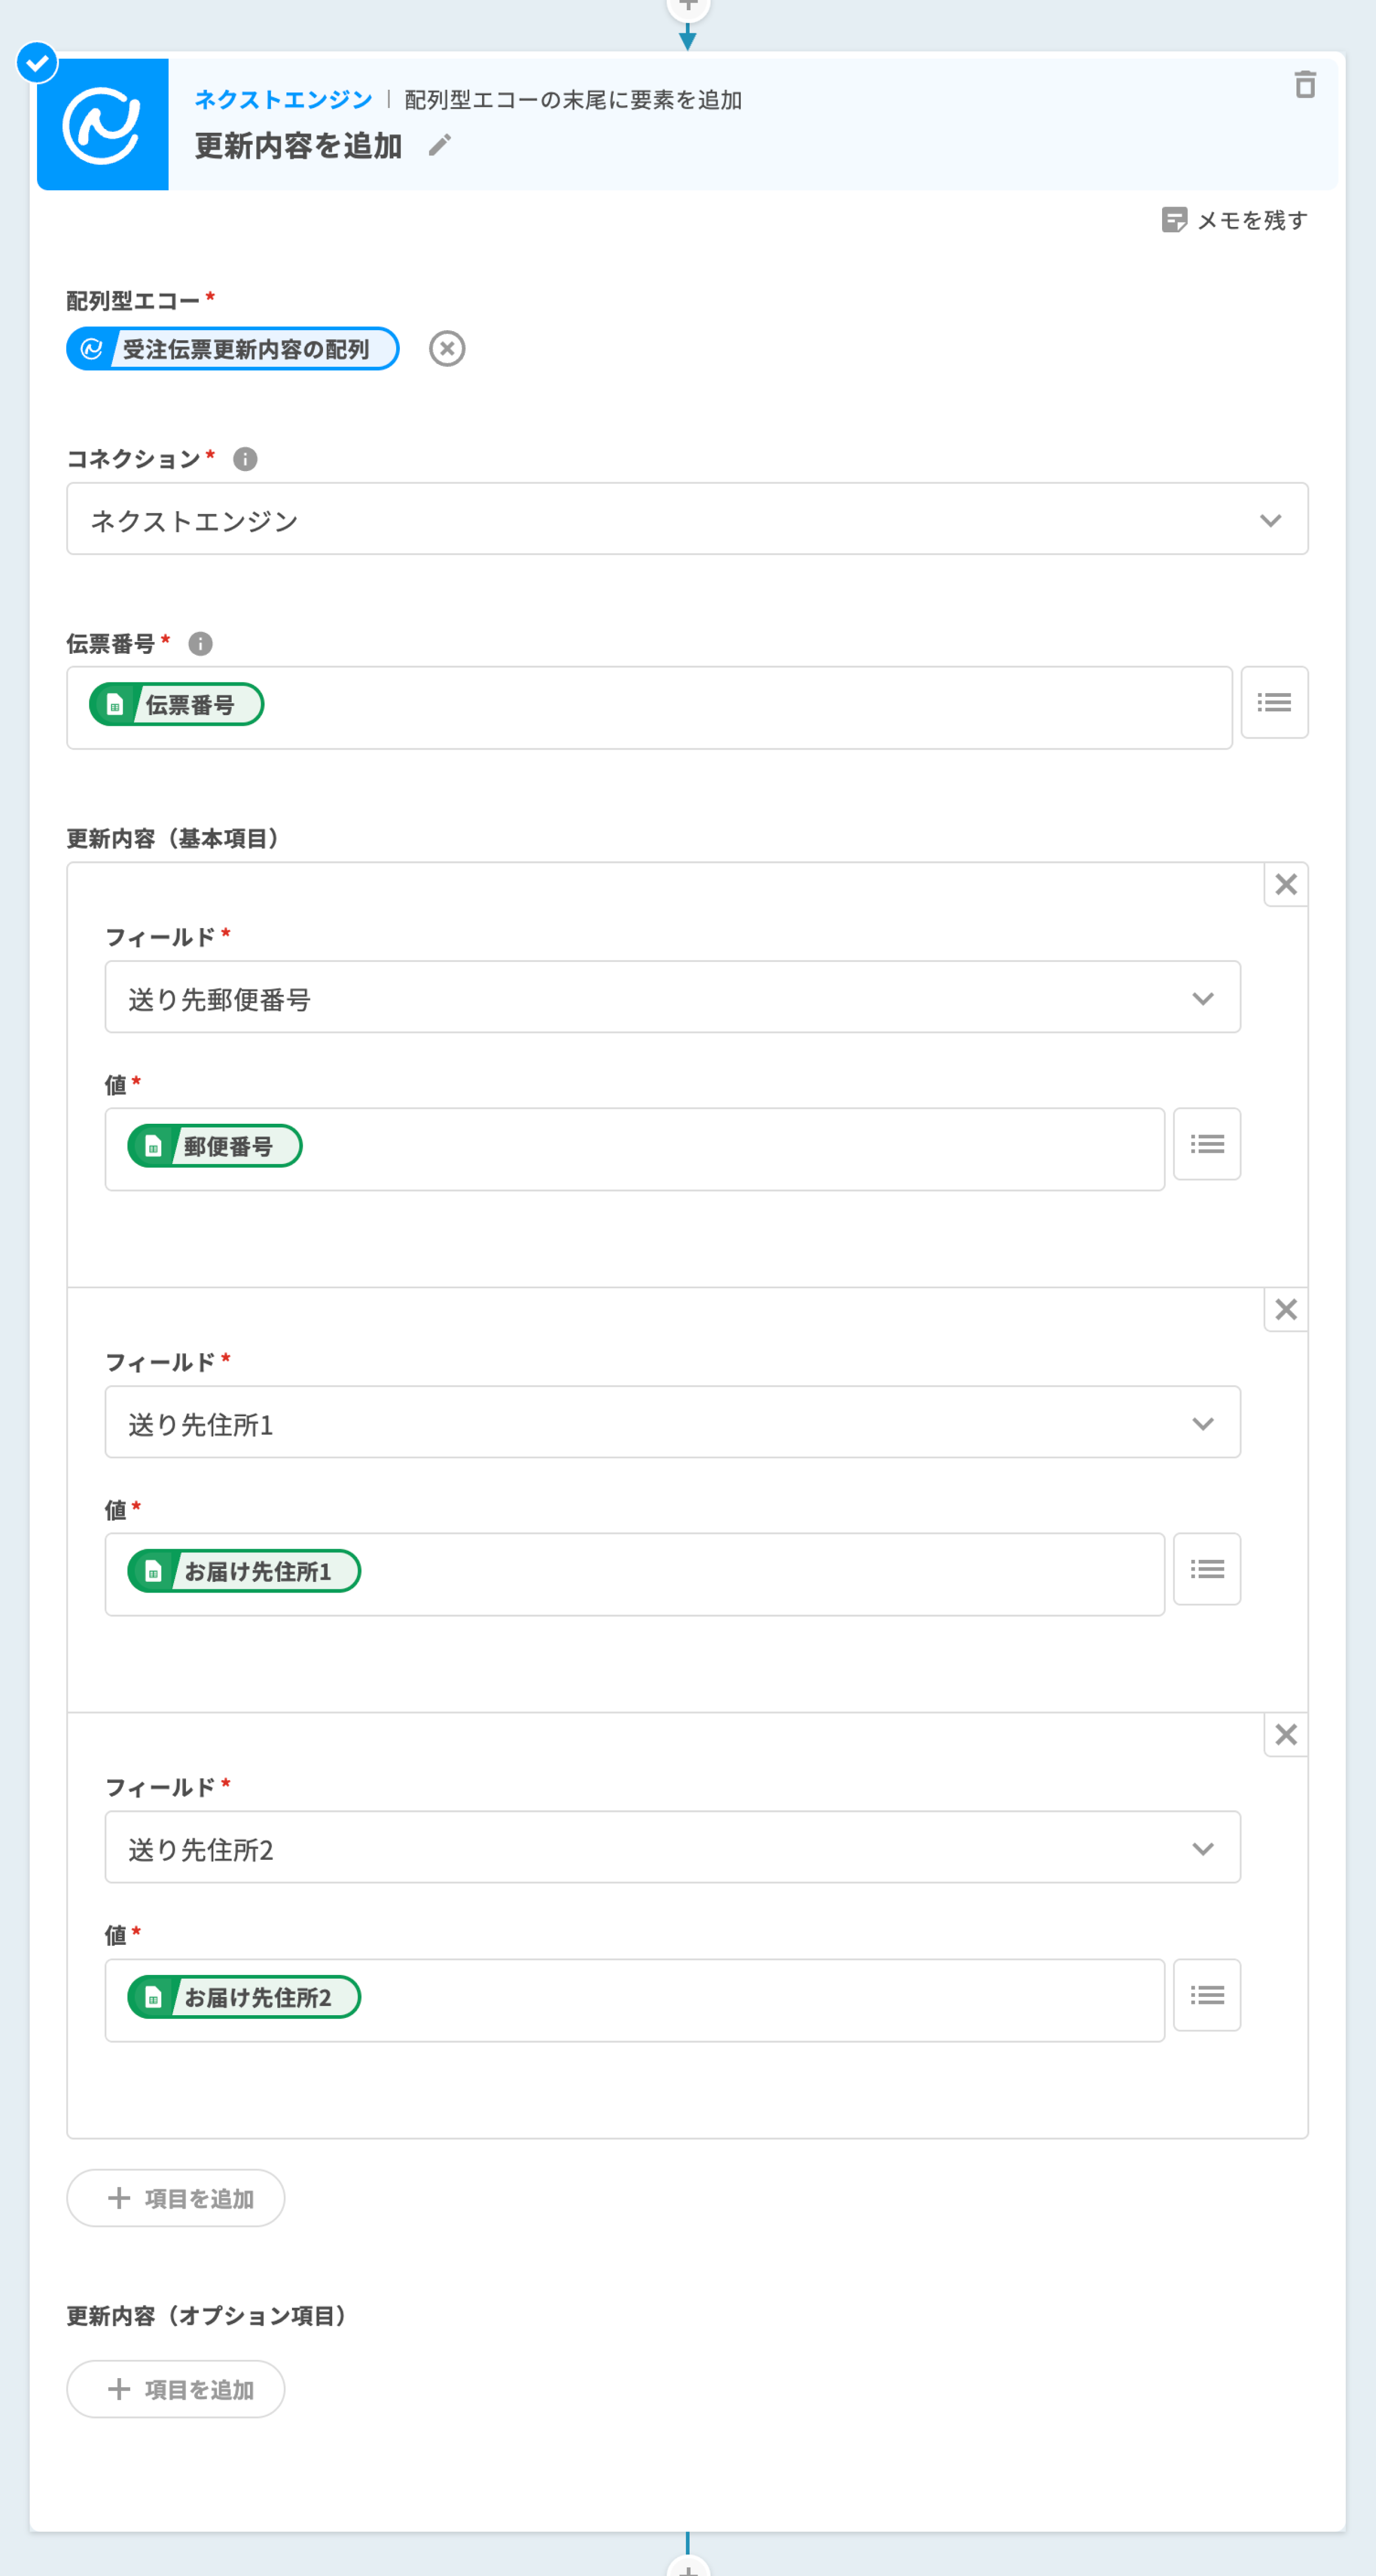
Task: Open list picker beside 郵便番号 value
Action: coord(1206,1145)
